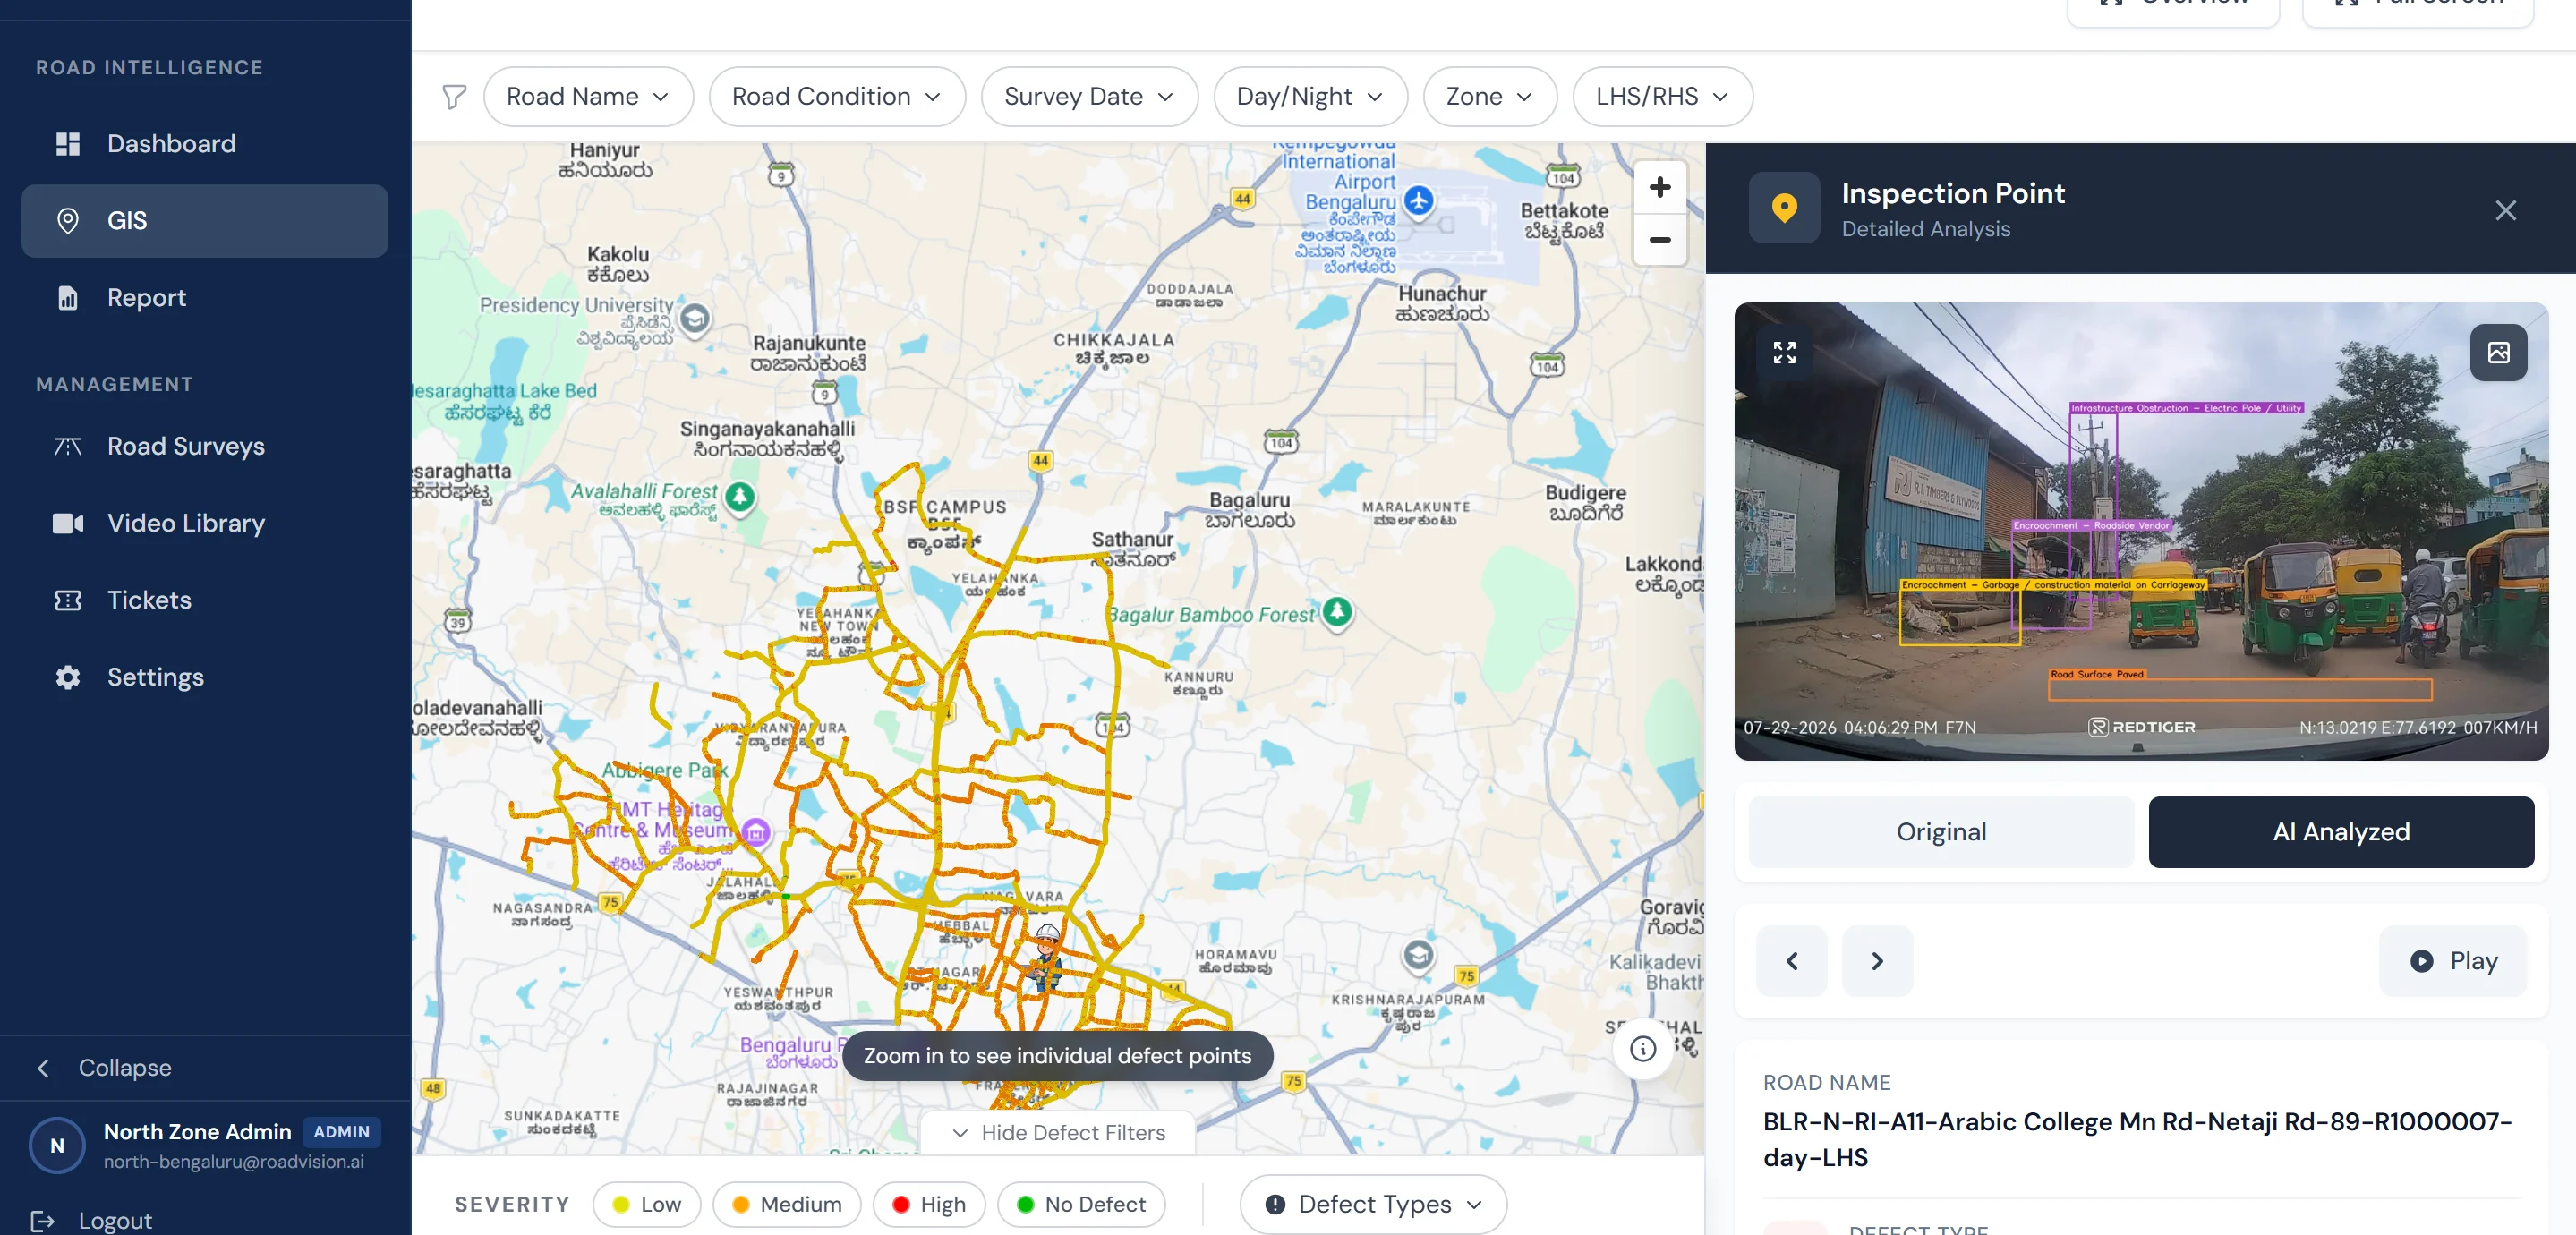The width and height of the screenshot is (2576, 1235).
Task: Open the Day/Night dropdown
Action: 1310,97
